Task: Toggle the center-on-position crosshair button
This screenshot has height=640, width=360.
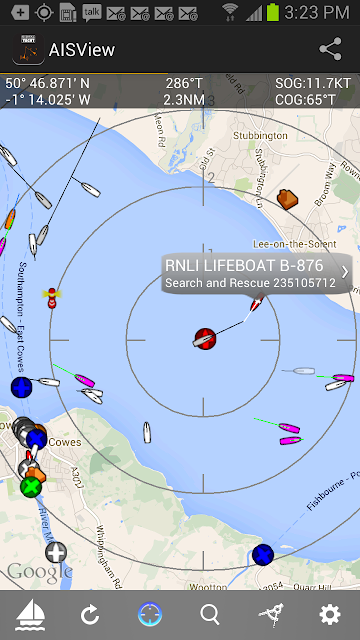Action: (x=150, y=614)
